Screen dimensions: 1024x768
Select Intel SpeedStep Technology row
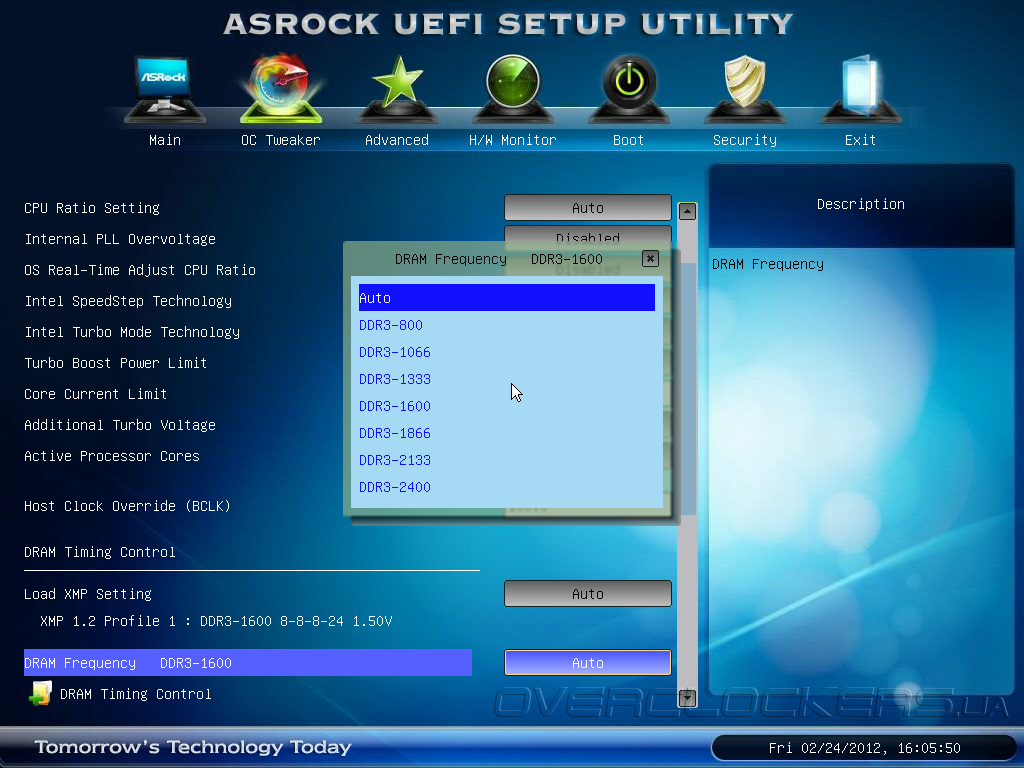pos(128,301)
